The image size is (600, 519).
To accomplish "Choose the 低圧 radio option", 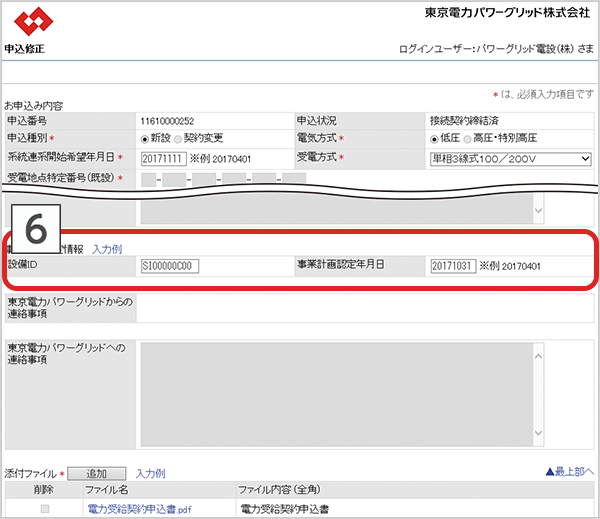I will (434, 139).
